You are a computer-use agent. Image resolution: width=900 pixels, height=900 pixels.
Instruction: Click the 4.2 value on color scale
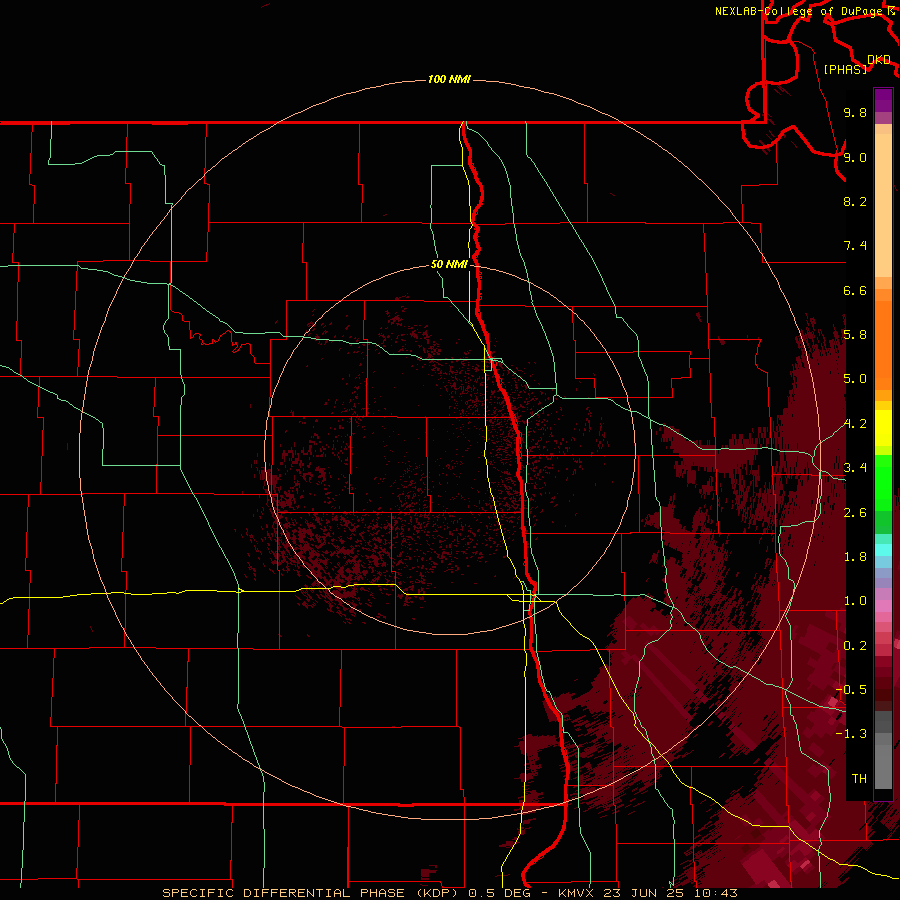pos(855,424)
